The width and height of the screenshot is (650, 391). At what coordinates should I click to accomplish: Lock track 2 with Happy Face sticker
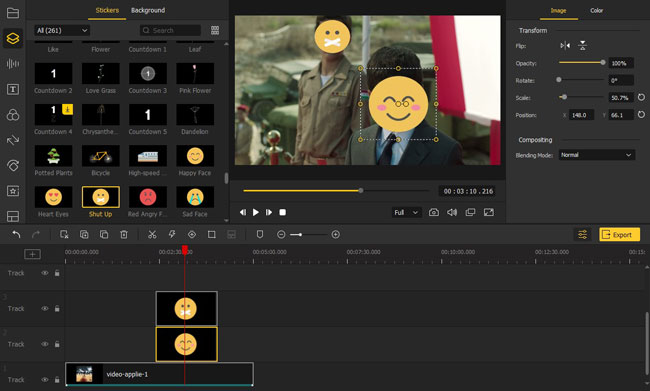pos(57,344)
